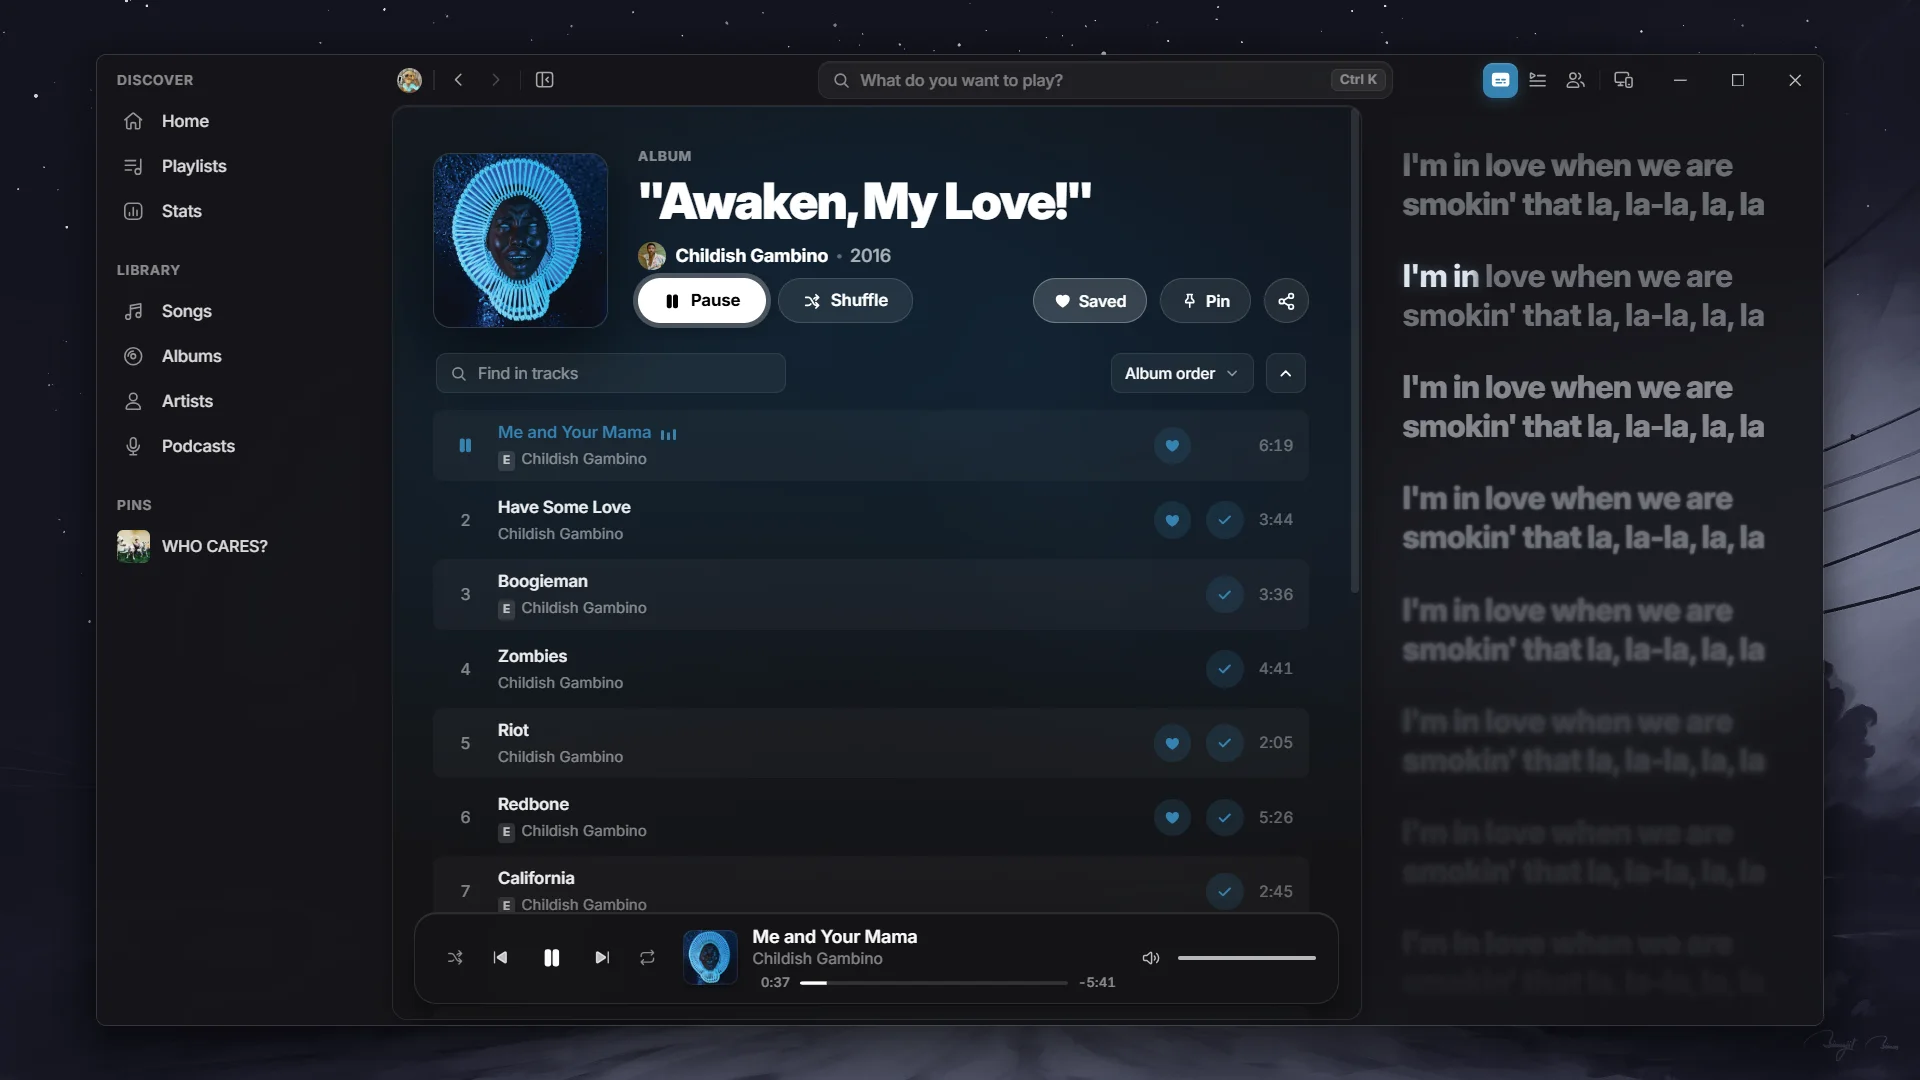Toggle shuffle in the player bar
1920x1080 pixels.
[x=455, y=958]
